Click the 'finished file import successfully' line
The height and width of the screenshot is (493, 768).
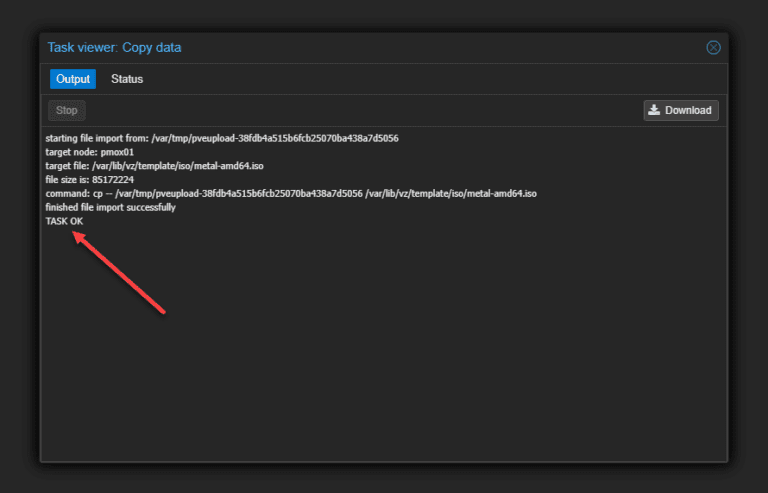110,208
